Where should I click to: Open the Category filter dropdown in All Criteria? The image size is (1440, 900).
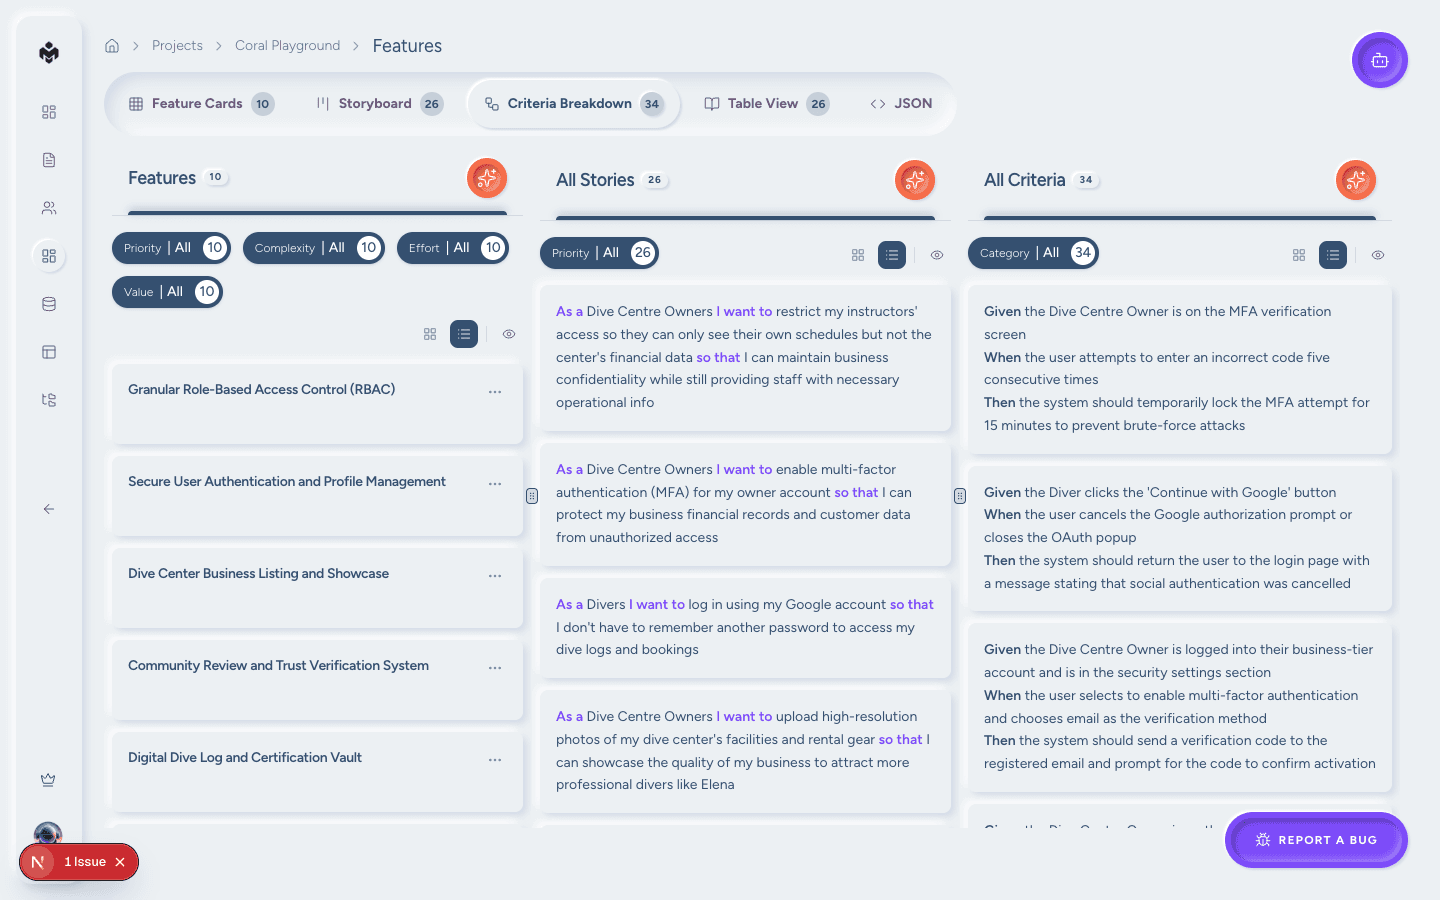tap(1033, 253)
